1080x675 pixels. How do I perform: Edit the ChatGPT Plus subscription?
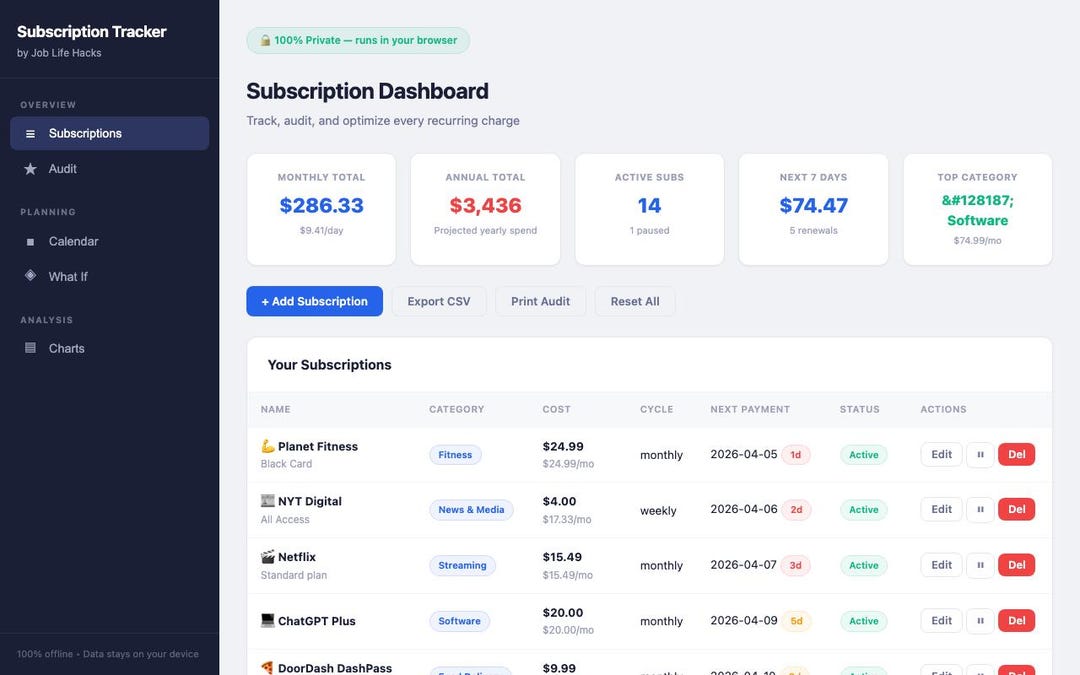[942, 621]
